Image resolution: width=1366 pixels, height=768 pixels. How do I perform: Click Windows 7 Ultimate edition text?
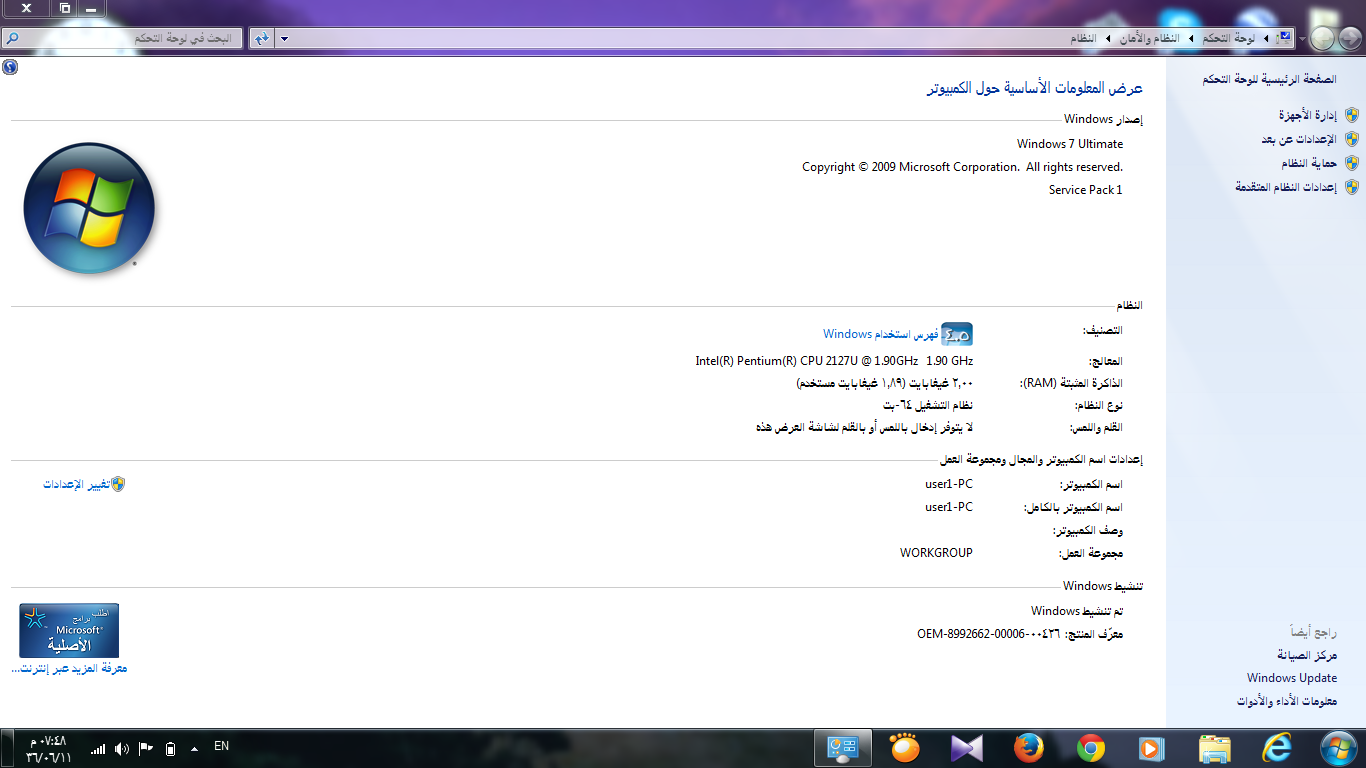click(1070, 144)
